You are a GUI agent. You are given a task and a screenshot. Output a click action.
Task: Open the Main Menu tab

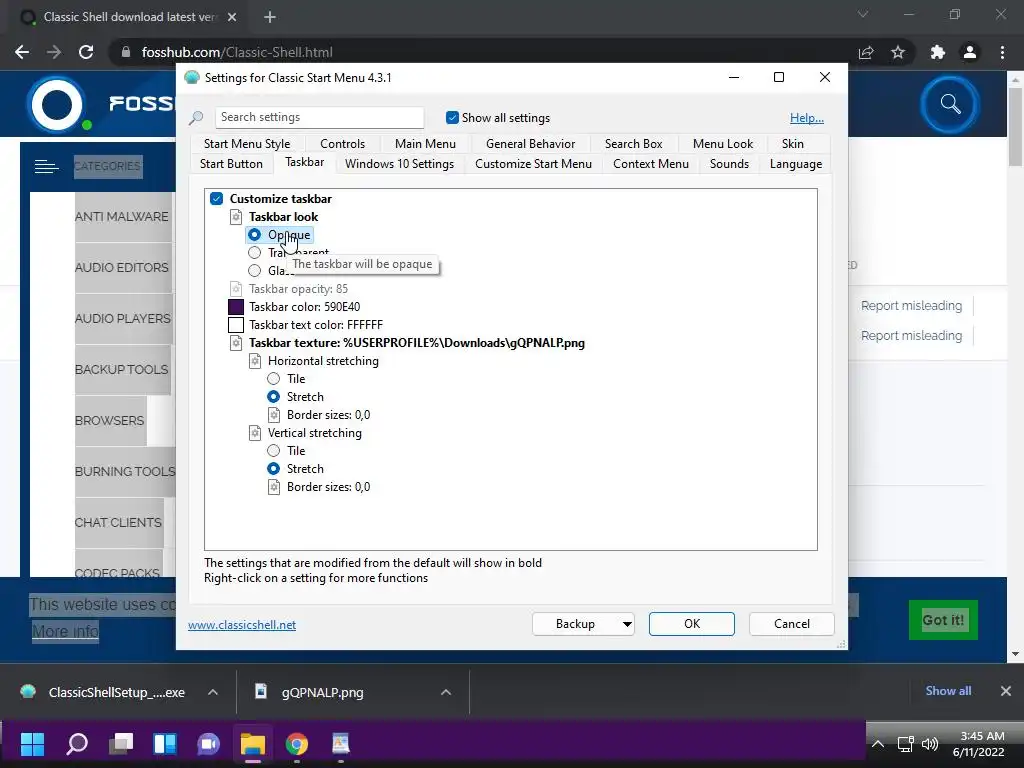click(425, 144)
